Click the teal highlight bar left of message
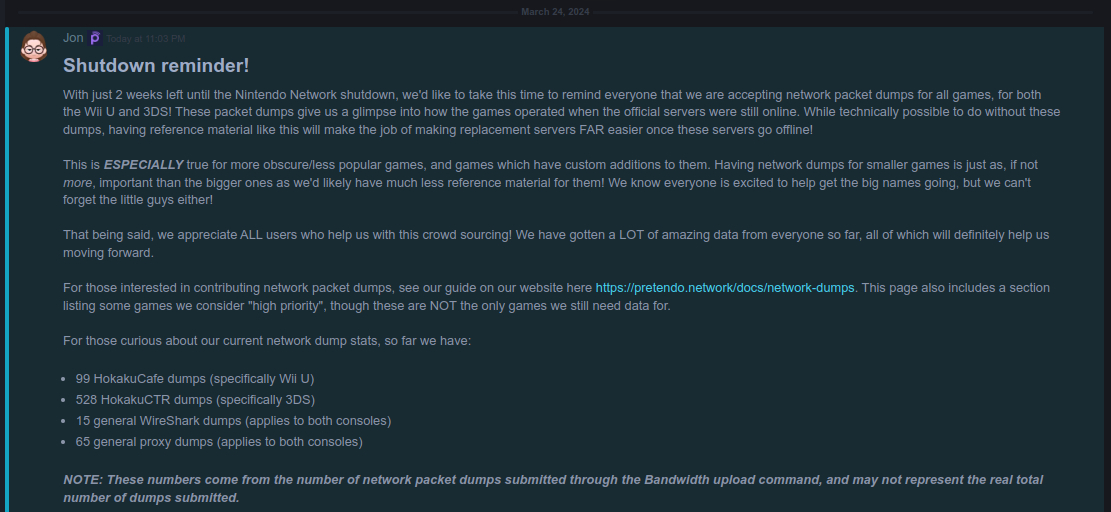The height and width of the screenshot is (512, 1111). point(7,270)
